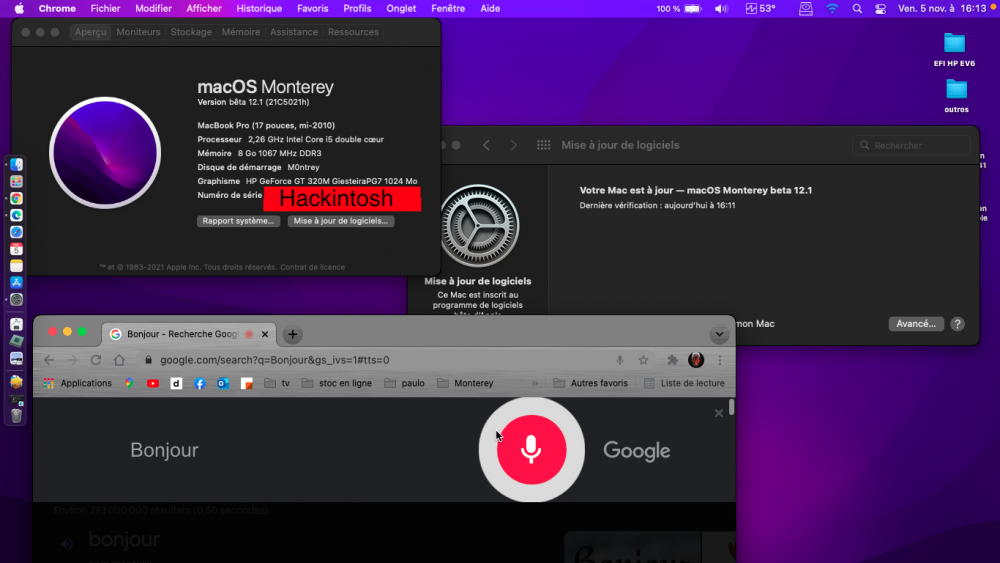This screenshot has width=1000, height=563.
Task: Open Apple menu
Action: click(19, 8)
